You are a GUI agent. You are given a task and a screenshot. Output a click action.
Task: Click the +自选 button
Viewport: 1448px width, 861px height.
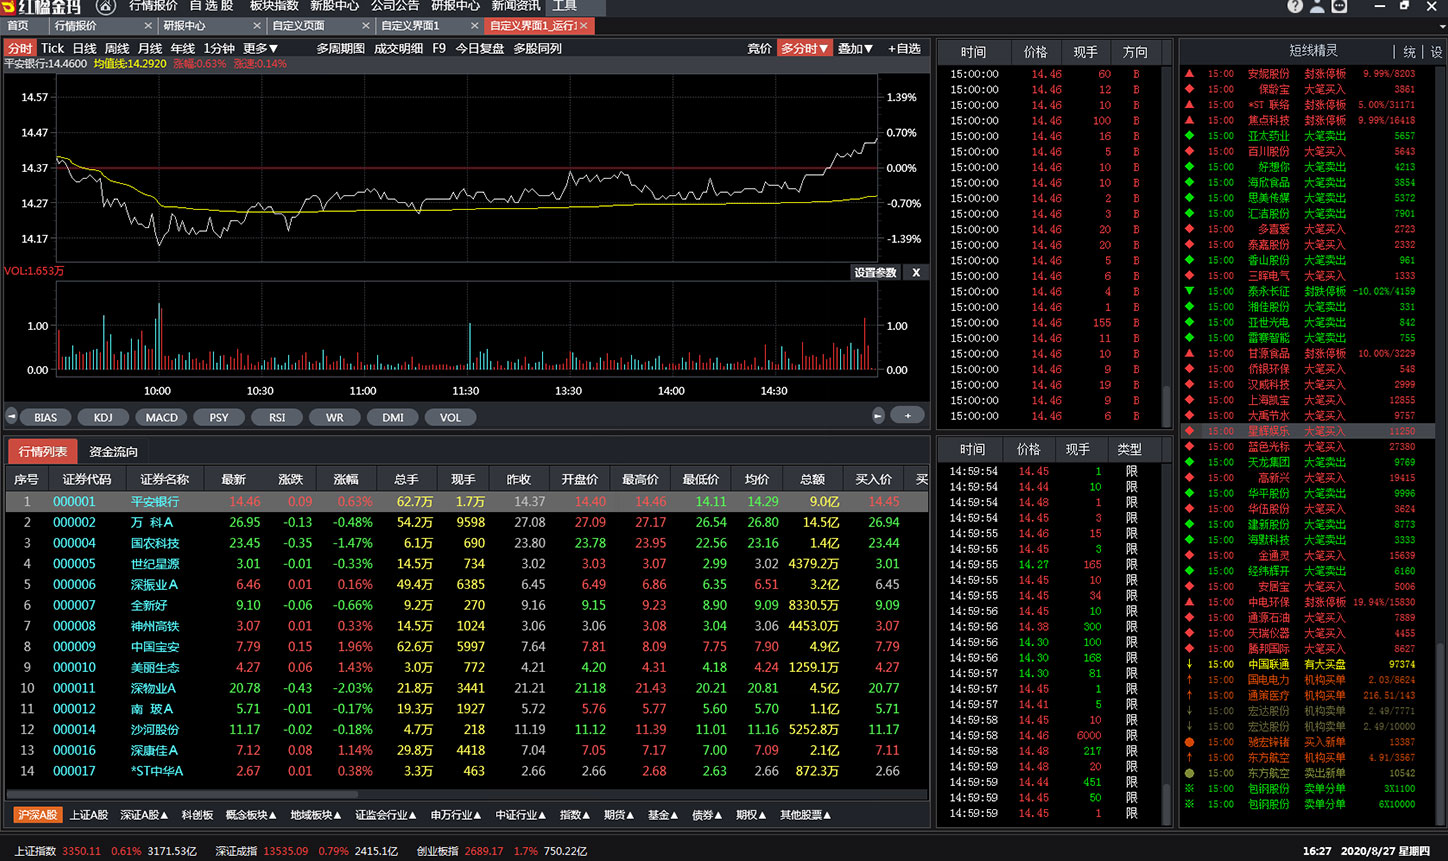pos(904,48)
